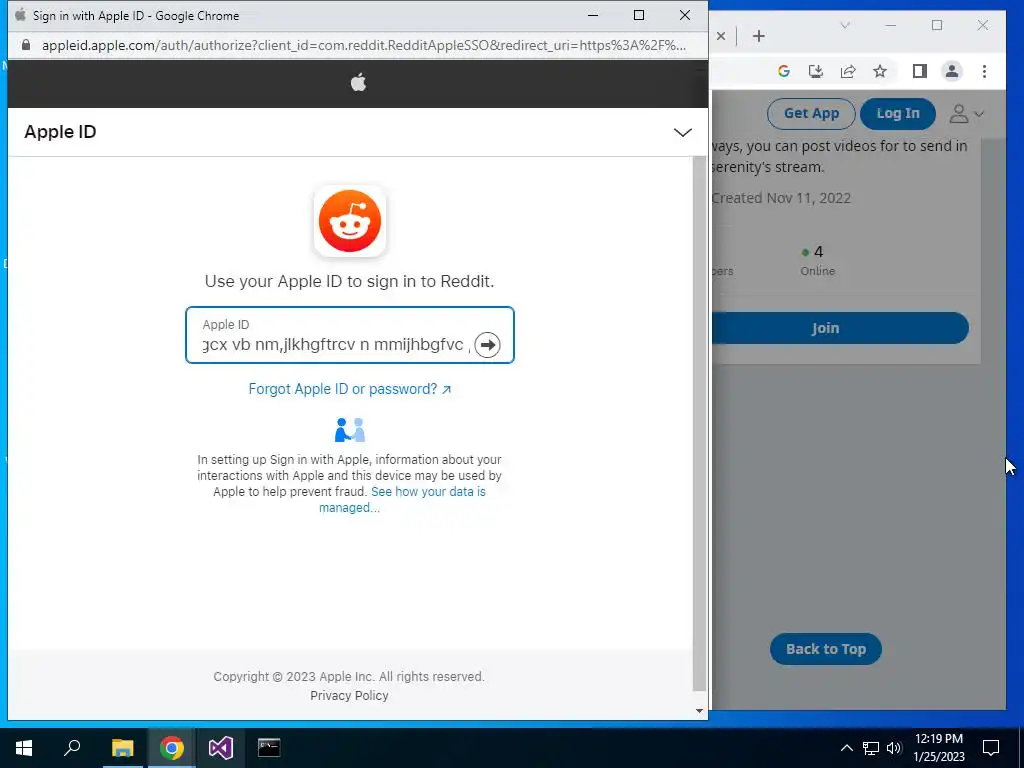Click the Google icon in Chrome toolbar
This screenshot has height=768, width=1024.
coord(784,71)
